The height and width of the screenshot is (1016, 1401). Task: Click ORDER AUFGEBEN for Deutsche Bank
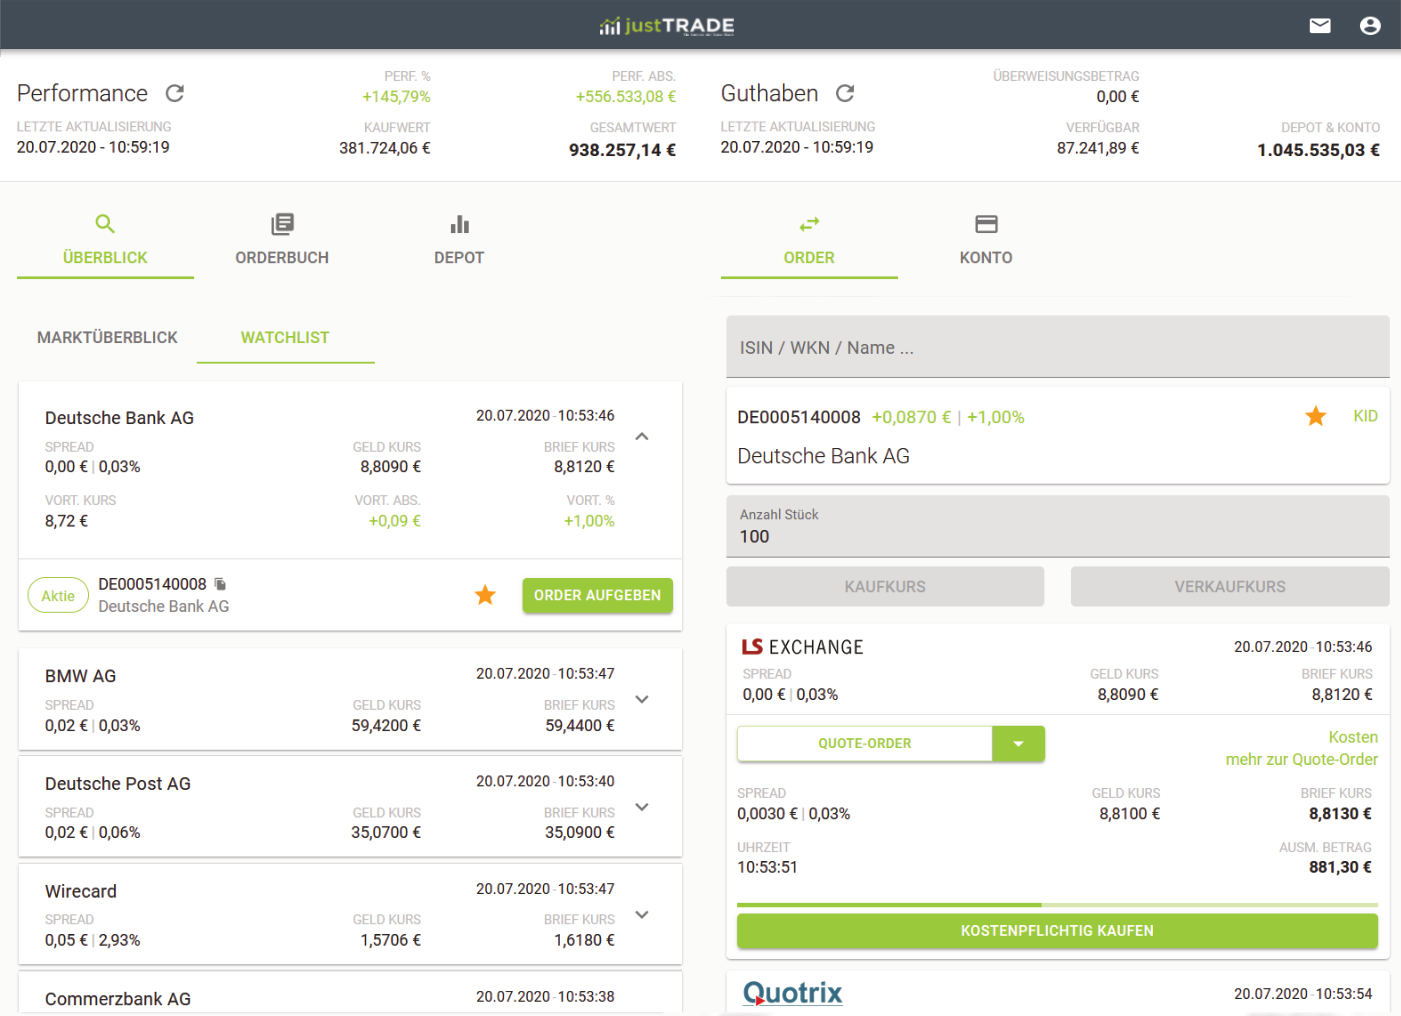point(597,595)
